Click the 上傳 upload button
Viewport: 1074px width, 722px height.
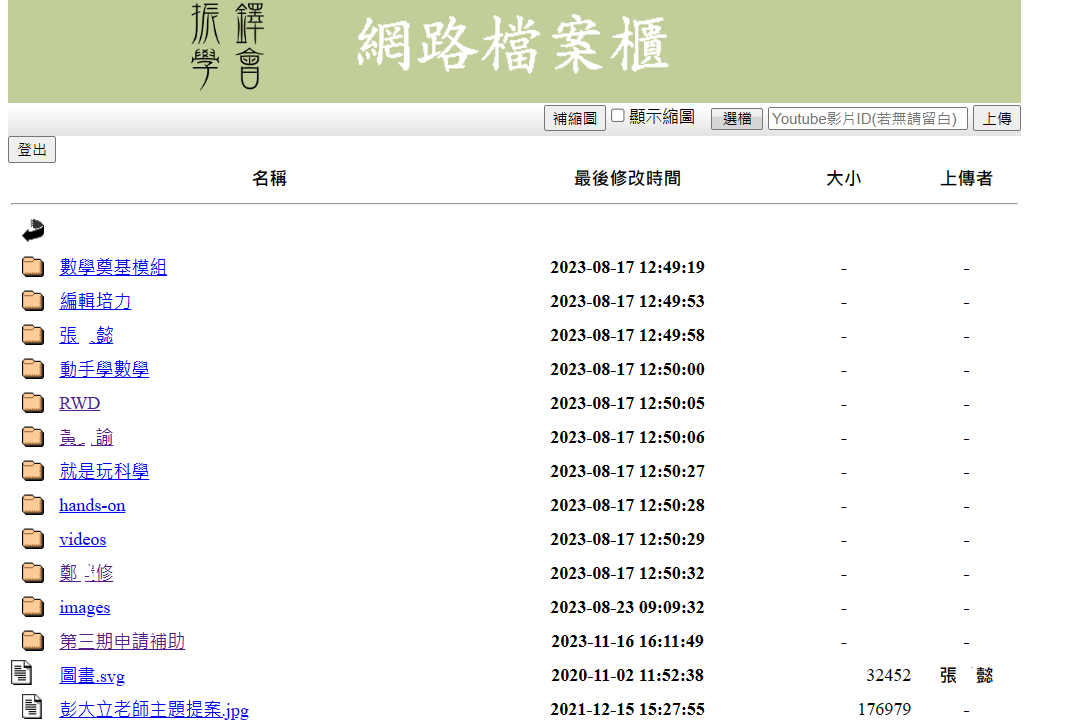pos(996,118)
